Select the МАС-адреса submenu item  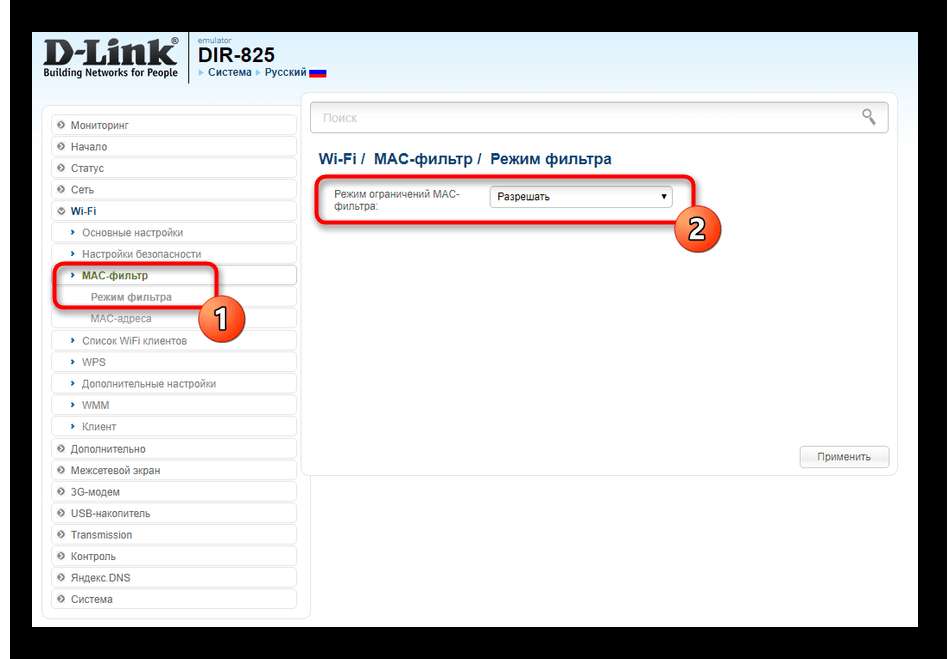pyautogui.click(x=174, y=318)
